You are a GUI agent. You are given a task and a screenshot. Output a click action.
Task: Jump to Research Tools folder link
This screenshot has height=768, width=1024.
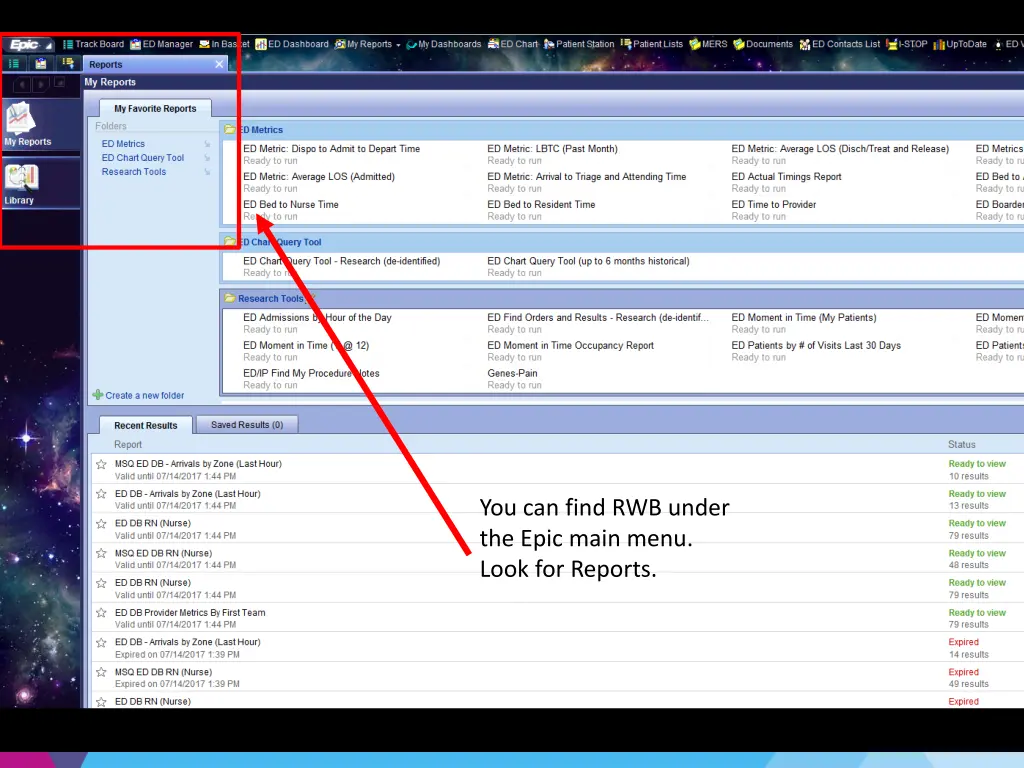(134, 171)
